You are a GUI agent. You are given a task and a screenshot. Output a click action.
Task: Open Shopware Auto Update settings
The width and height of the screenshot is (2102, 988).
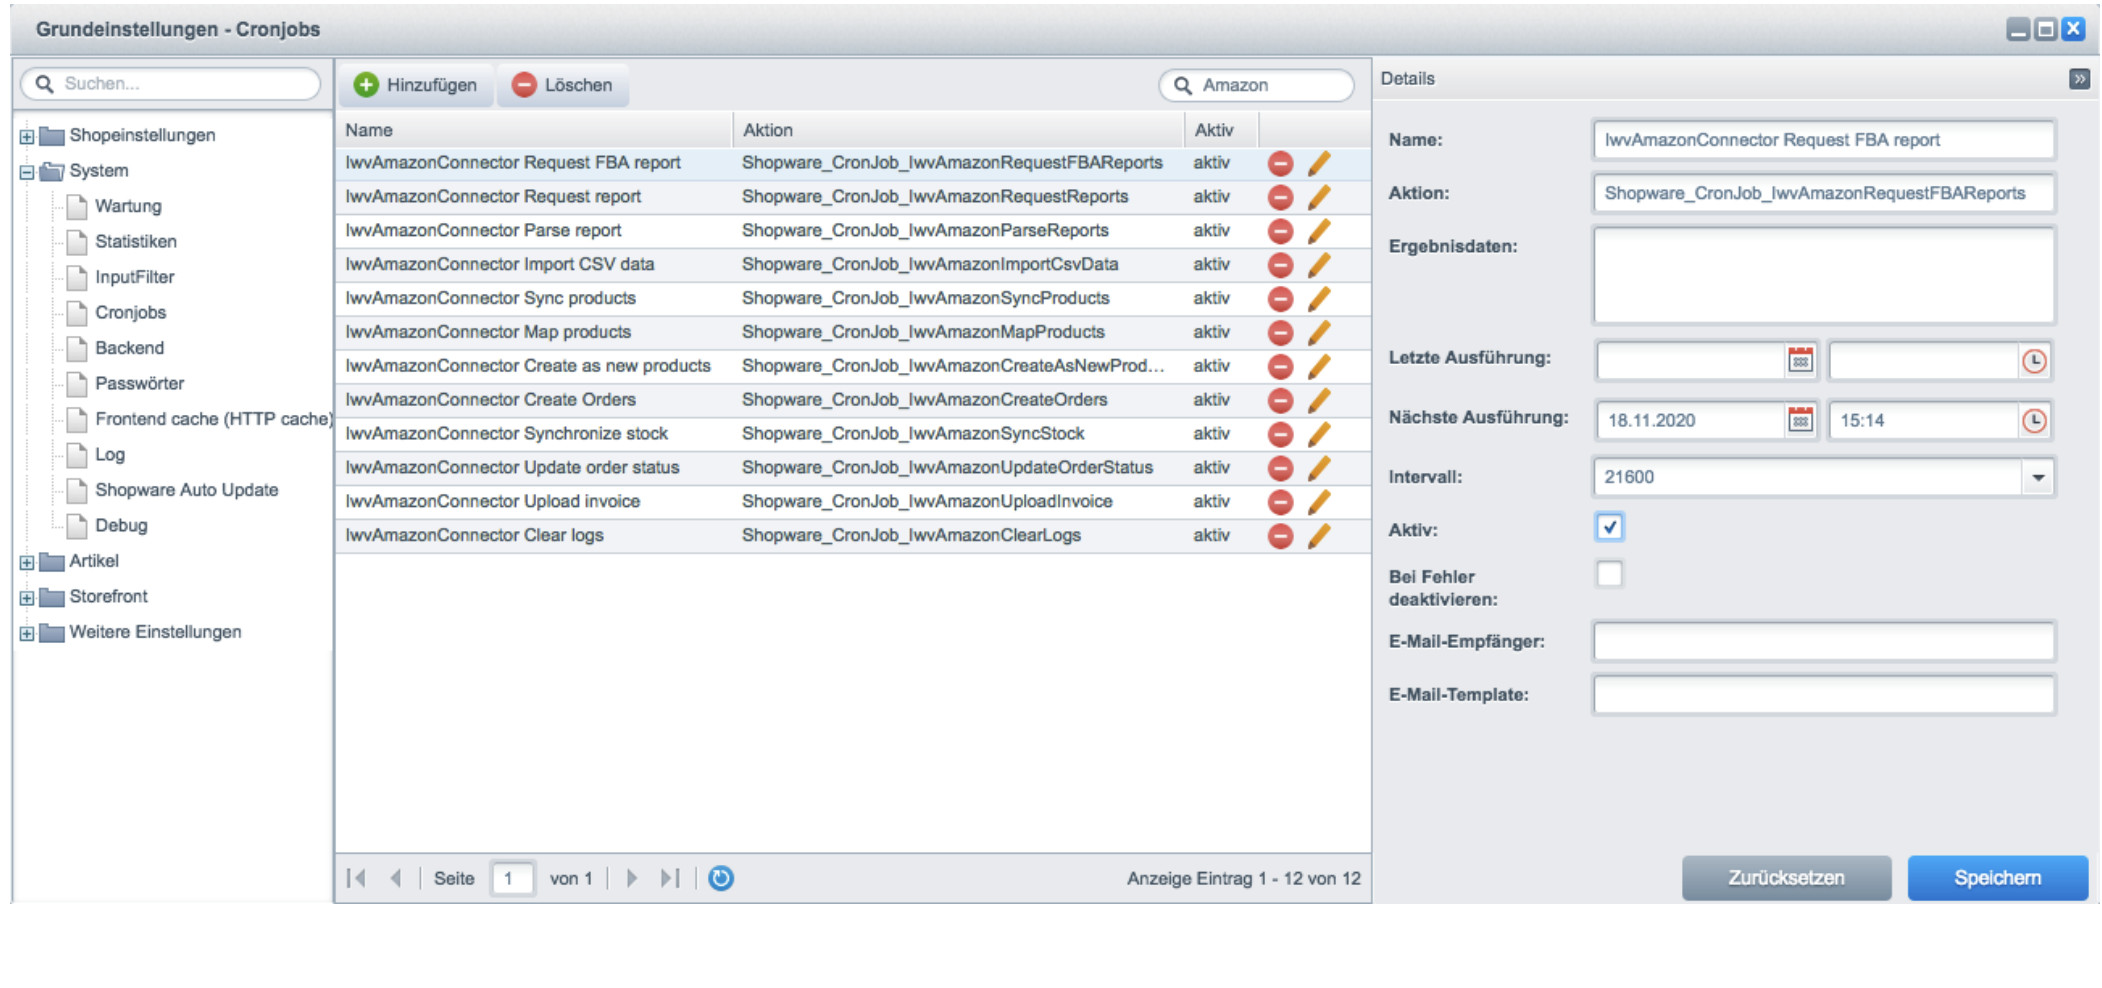click(186, 490)
